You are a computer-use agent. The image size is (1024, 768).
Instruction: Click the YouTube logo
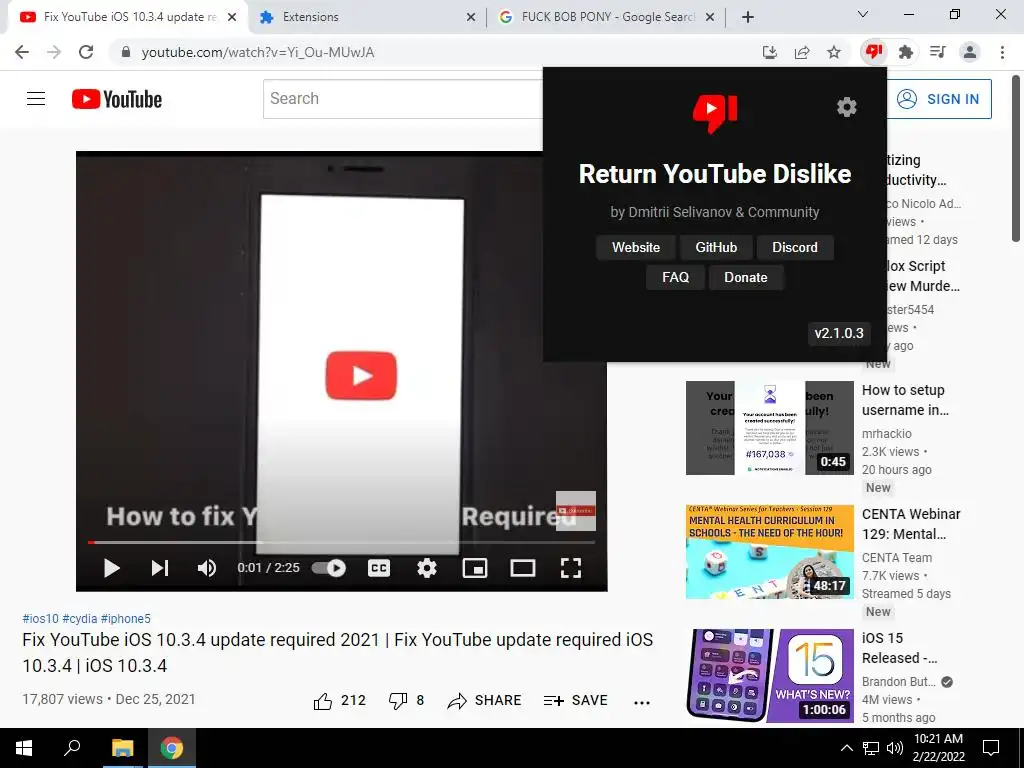point(117,99)
